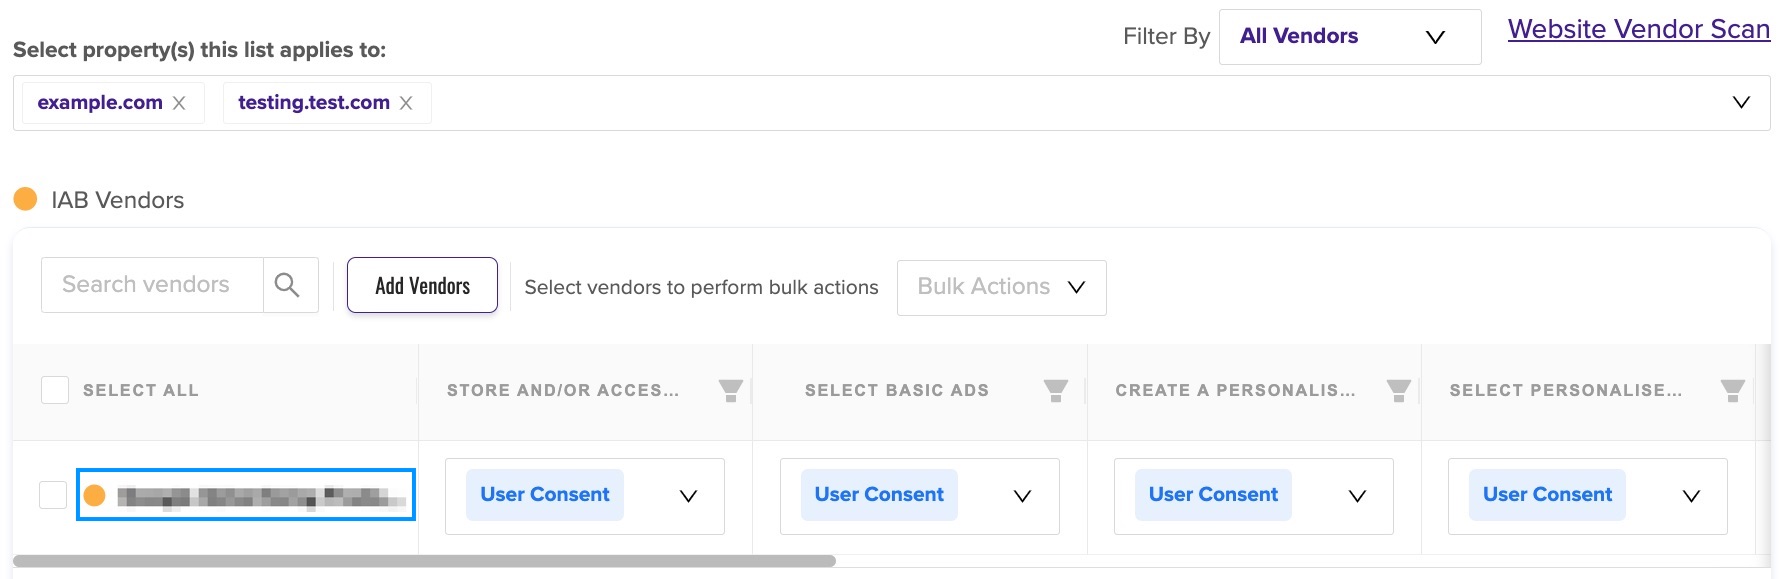Open the All Vendors filter dropdown

(x=1350, y=37)
